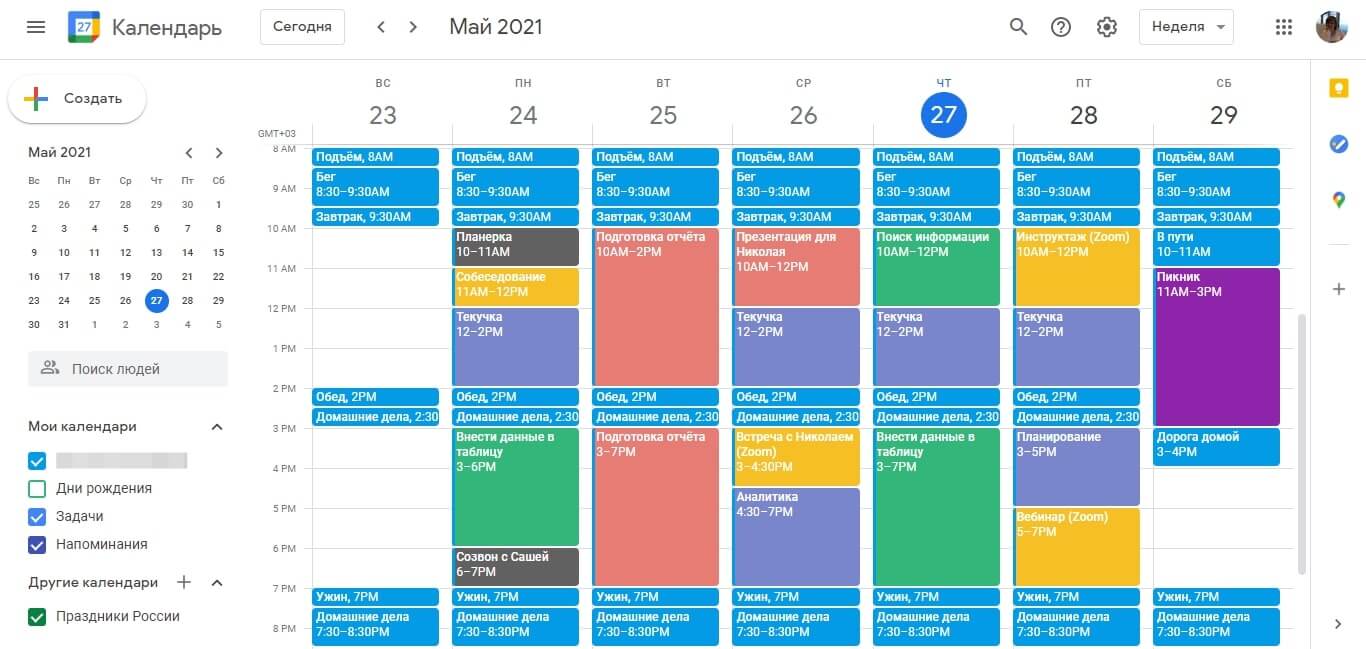Click the Создать button
The width and height of the screenshot is (1366, 649).
click(x=77, y=99)
